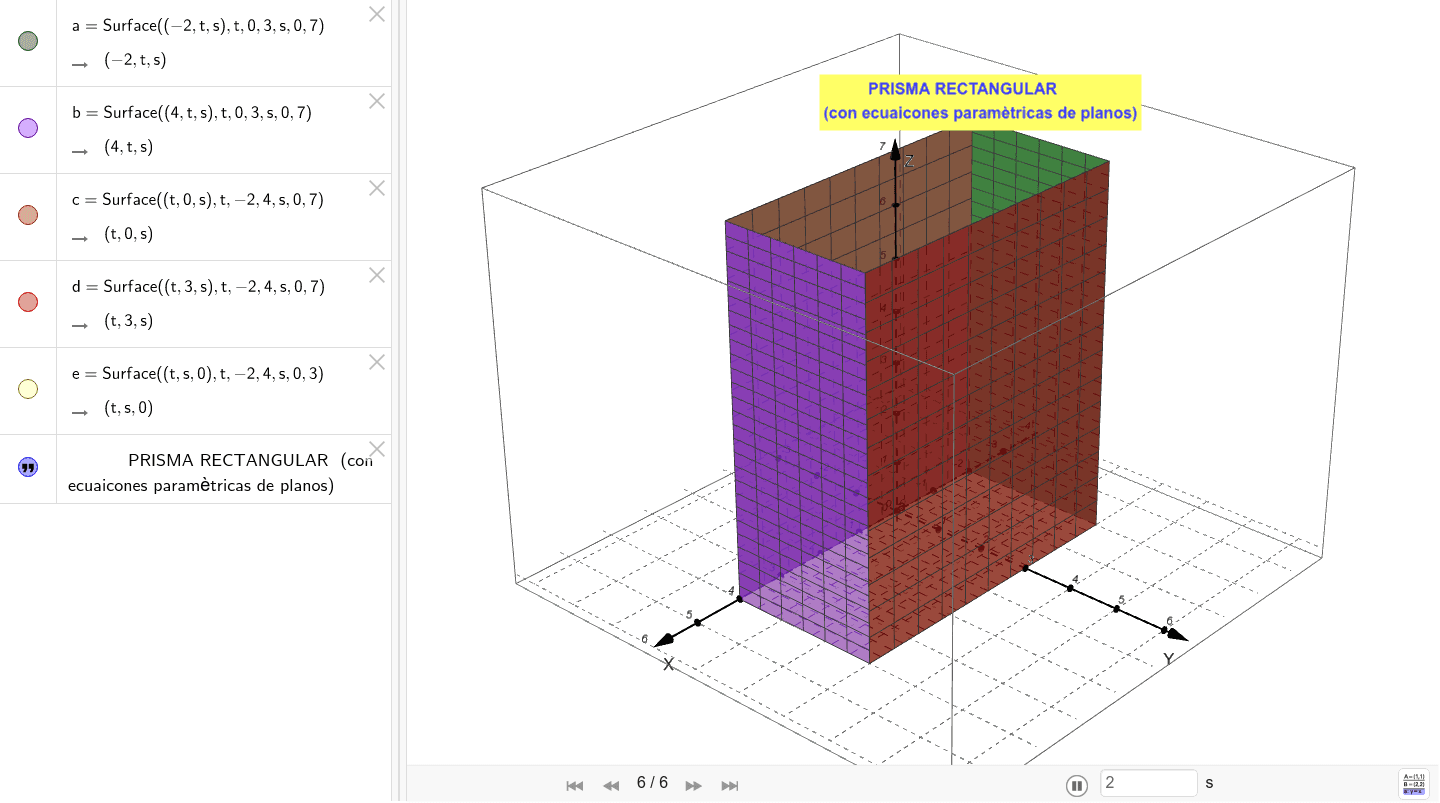
Task: Select the yellow PRISMA RECTANGULAR title in graphics view
Action: 979,100
